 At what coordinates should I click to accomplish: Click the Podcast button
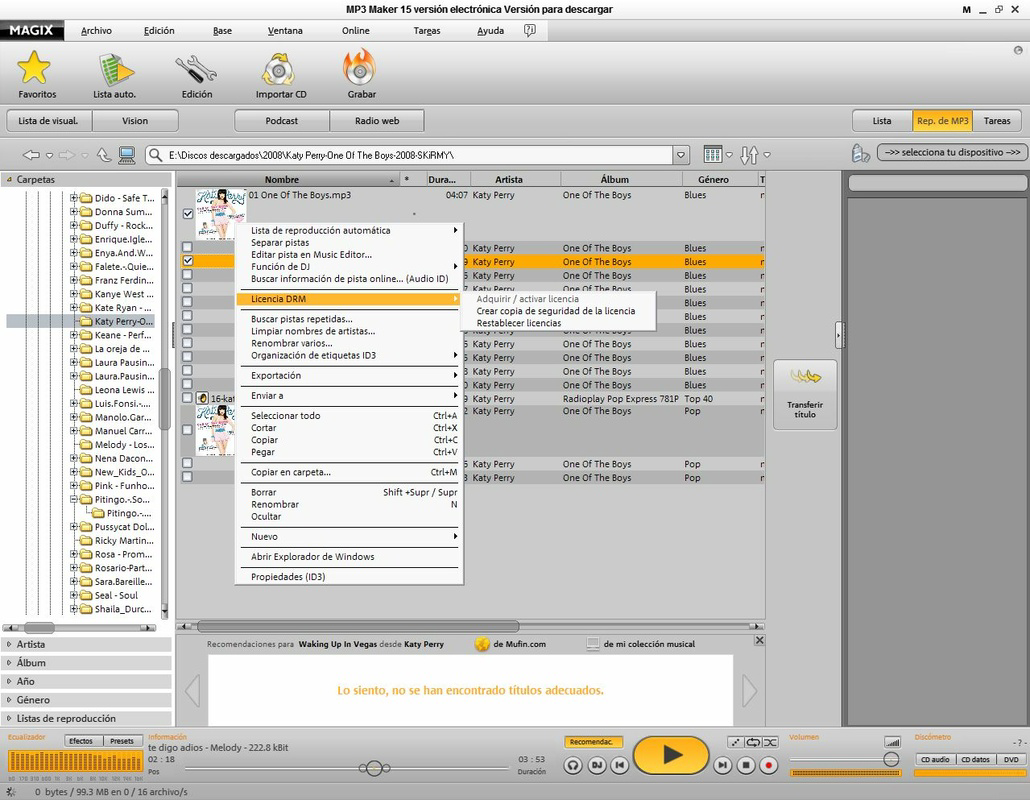point(282,121)
